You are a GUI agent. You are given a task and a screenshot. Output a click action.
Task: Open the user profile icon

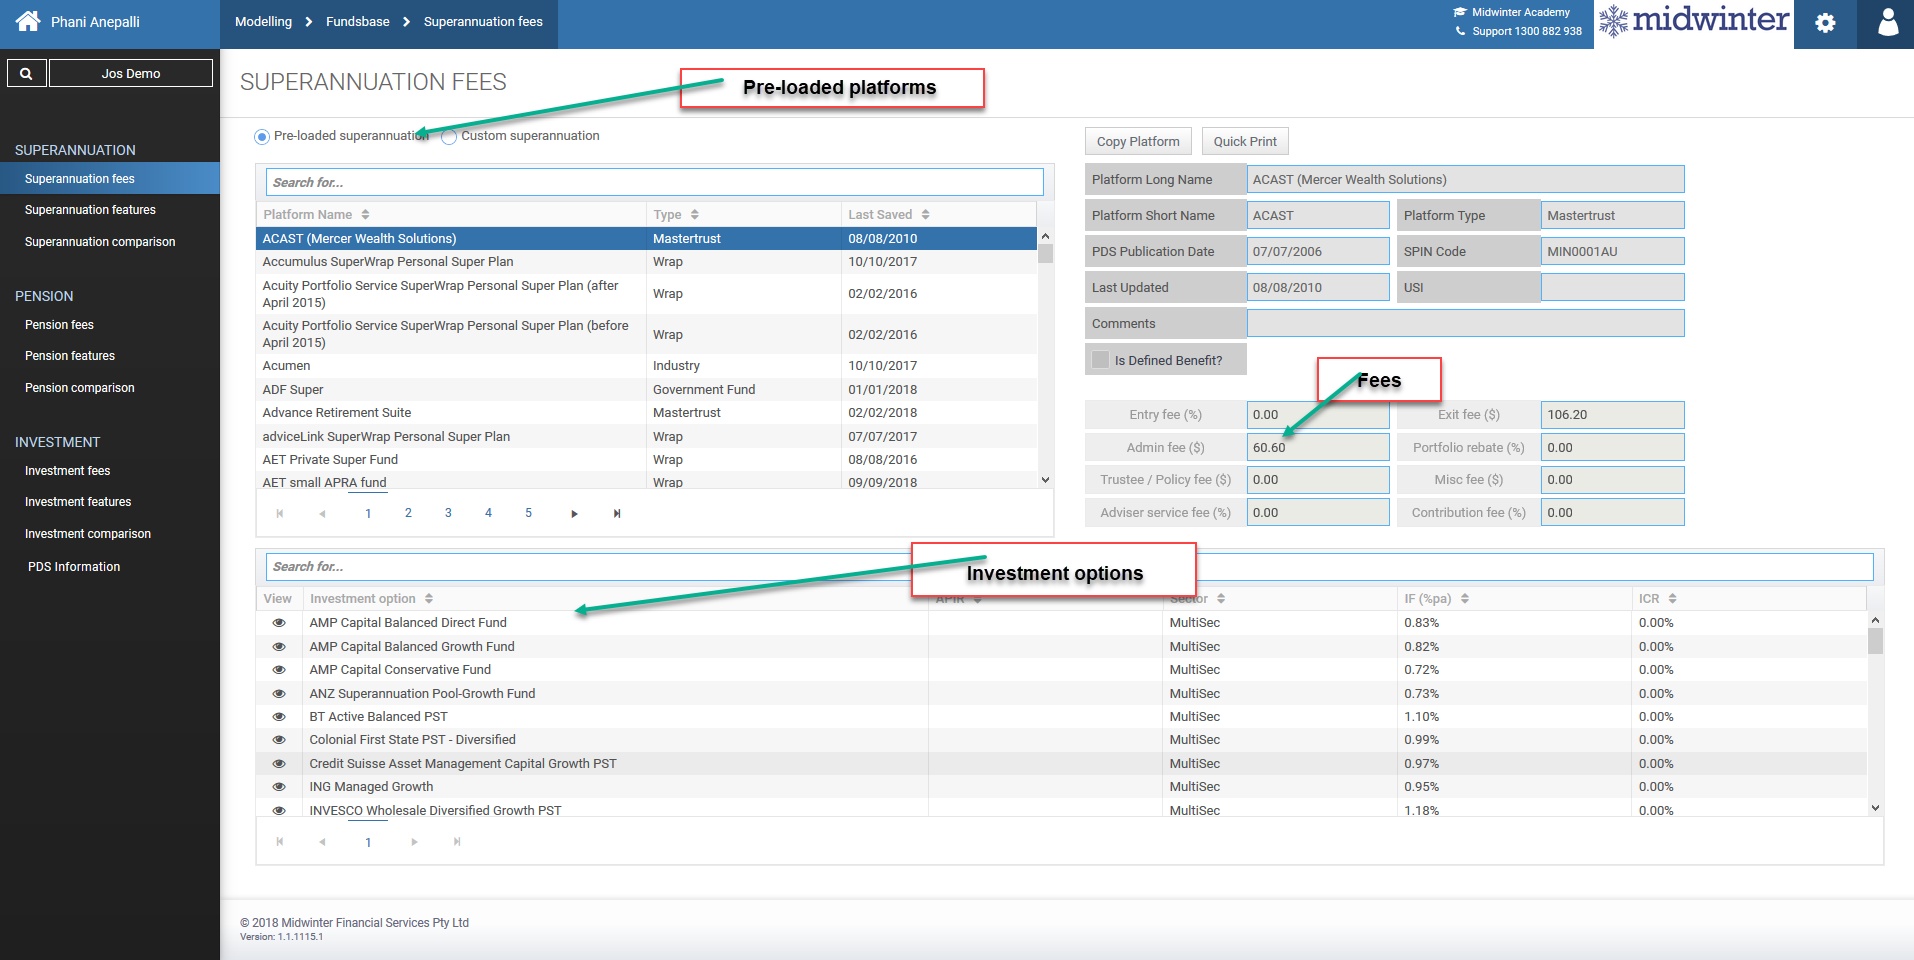[x=1887, y=23]
